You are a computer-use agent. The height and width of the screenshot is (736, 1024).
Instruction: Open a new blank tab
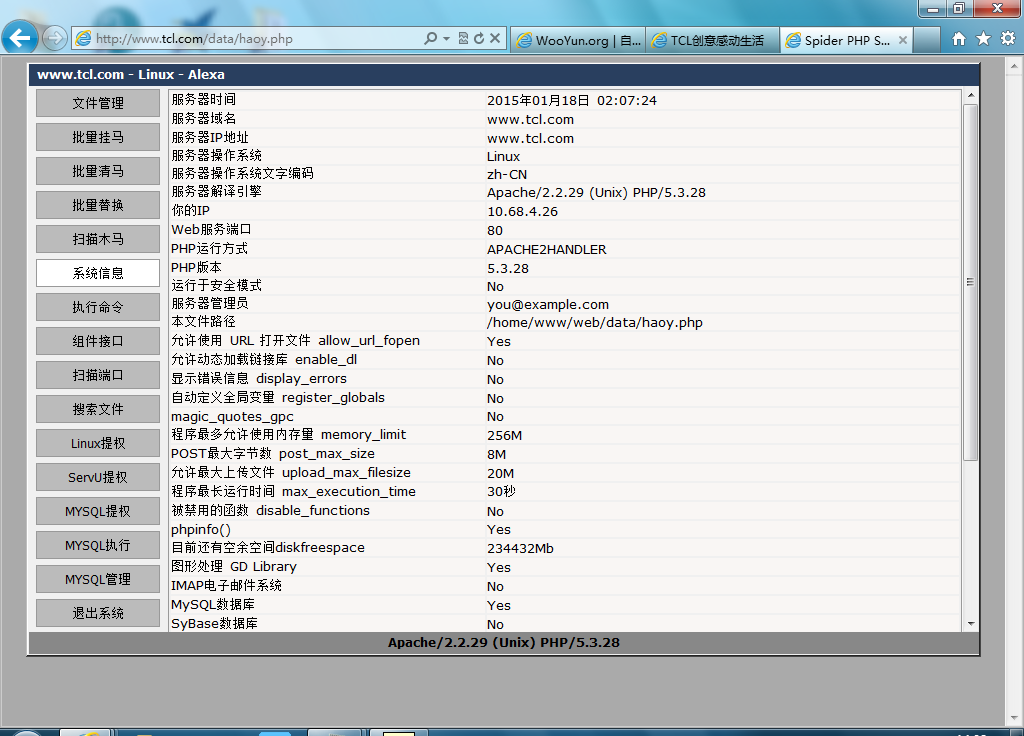[x=926, y=40]
